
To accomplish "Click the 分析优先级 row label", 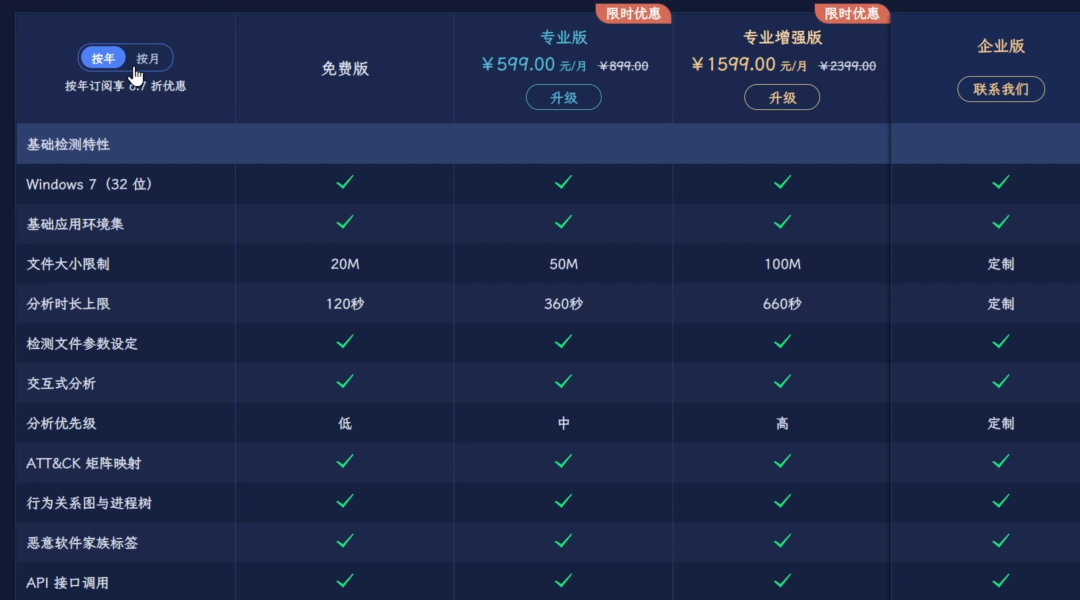I will pyautogui.click(x=61, y=424).
